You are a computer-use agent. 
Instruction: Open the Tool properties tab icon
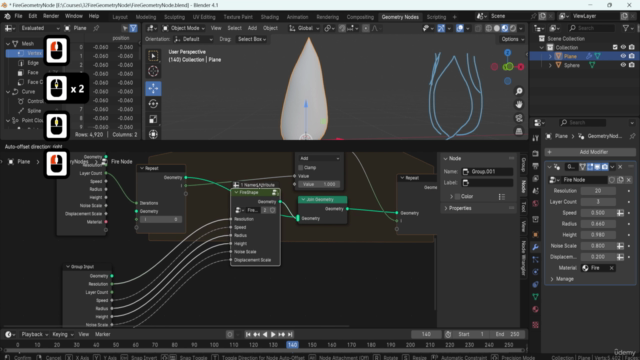point(536,138)
